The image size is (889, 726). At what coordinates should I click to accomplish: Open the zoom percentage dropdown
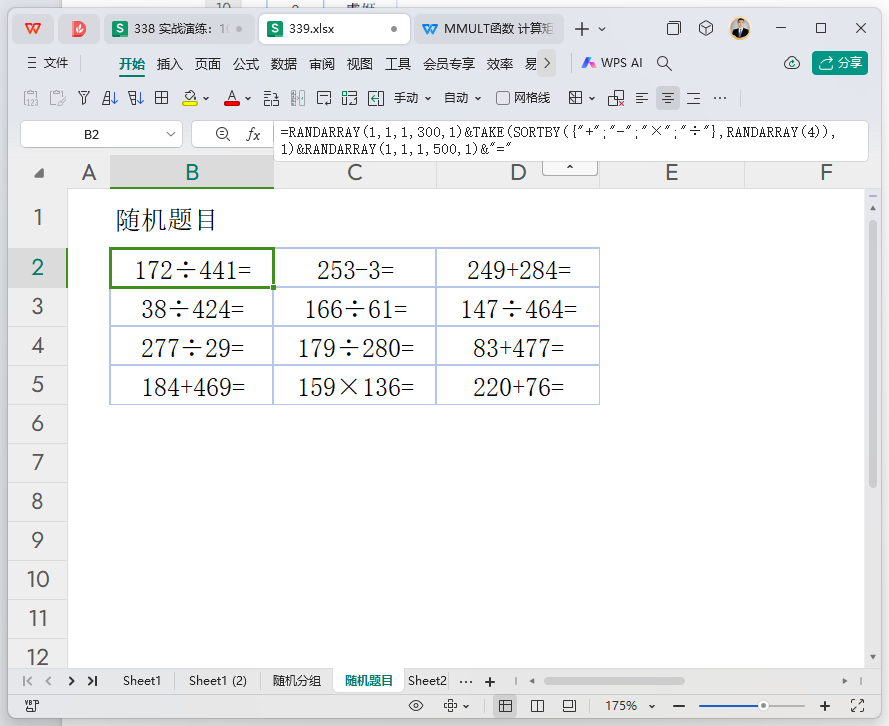point(652,706)
